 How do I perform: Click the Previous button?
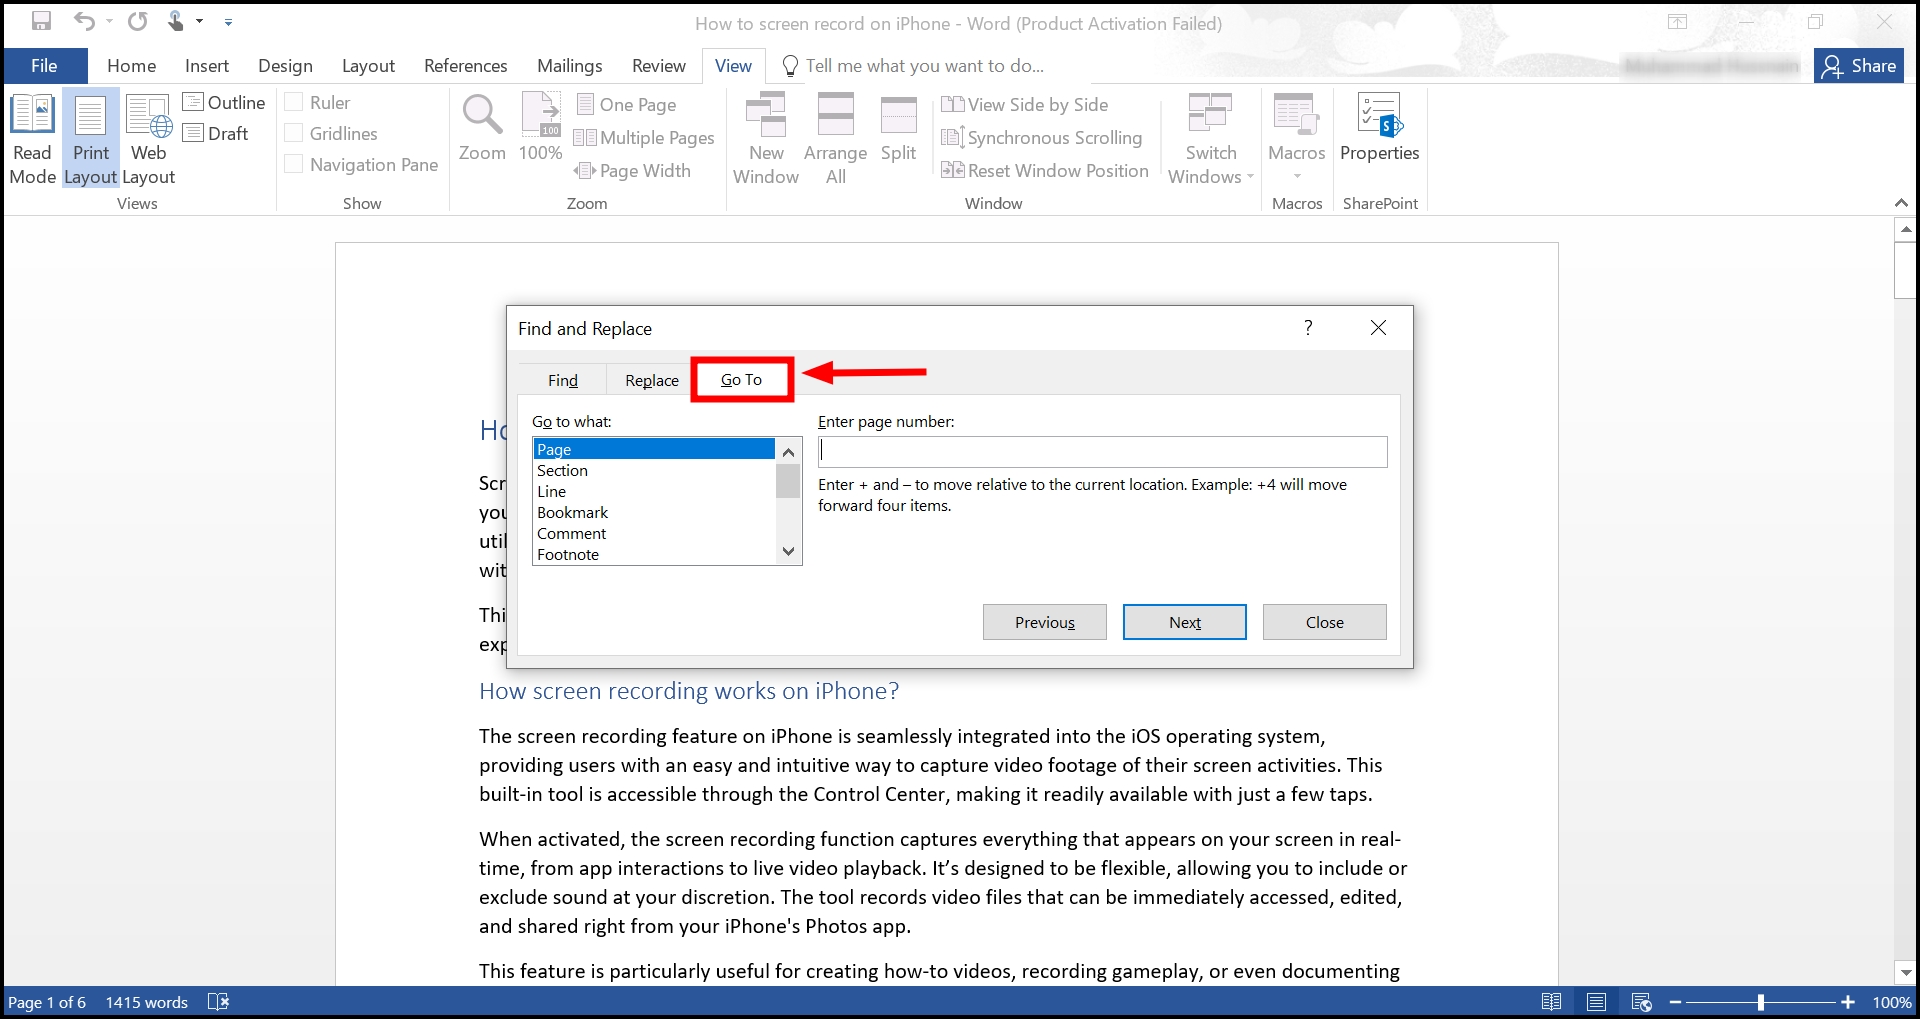tap(1045, 622)
